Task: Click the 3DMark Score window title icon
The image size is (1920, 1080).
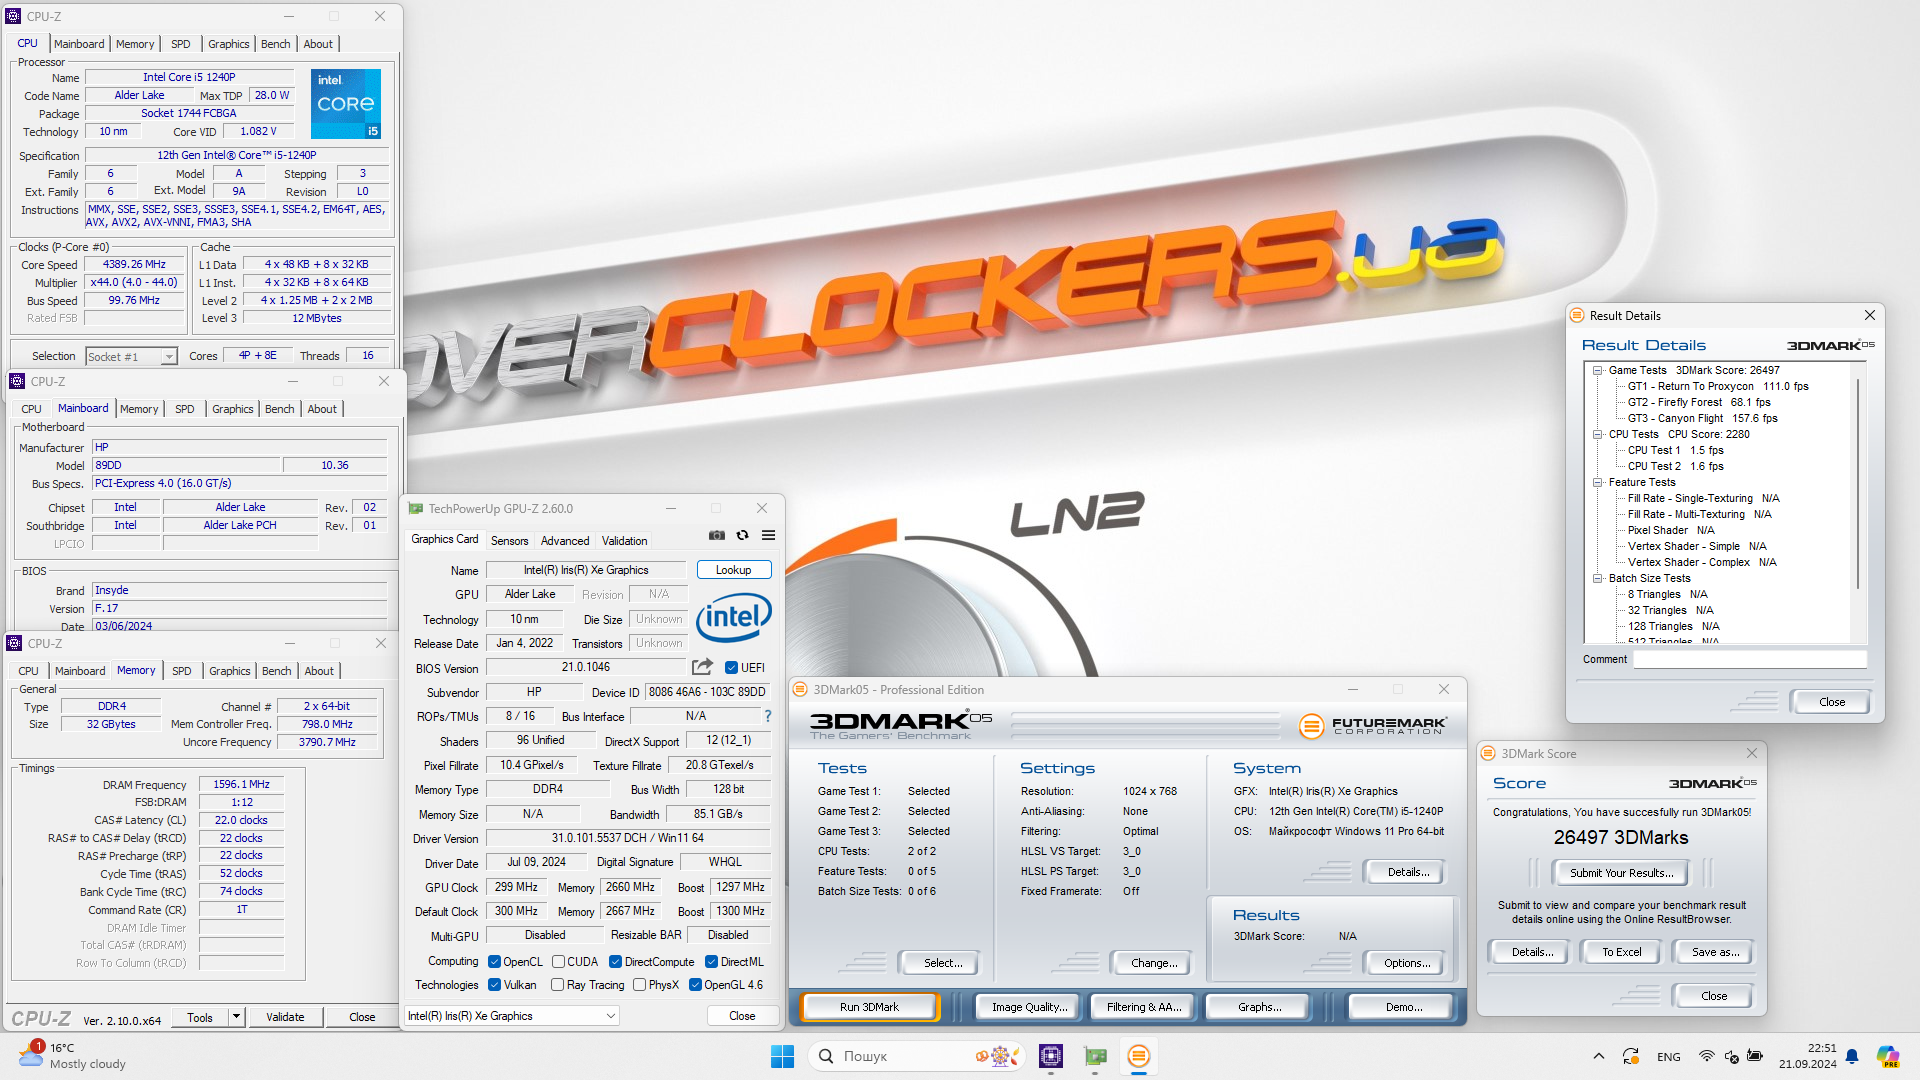Action: 1488,754
